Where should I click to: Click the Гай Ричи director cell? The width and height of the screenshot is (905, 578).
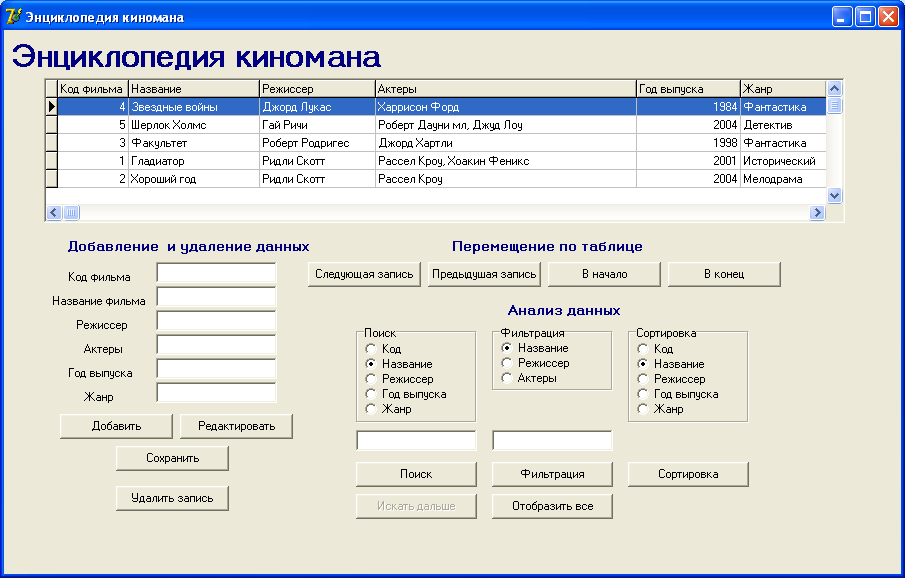coord(317,125)
